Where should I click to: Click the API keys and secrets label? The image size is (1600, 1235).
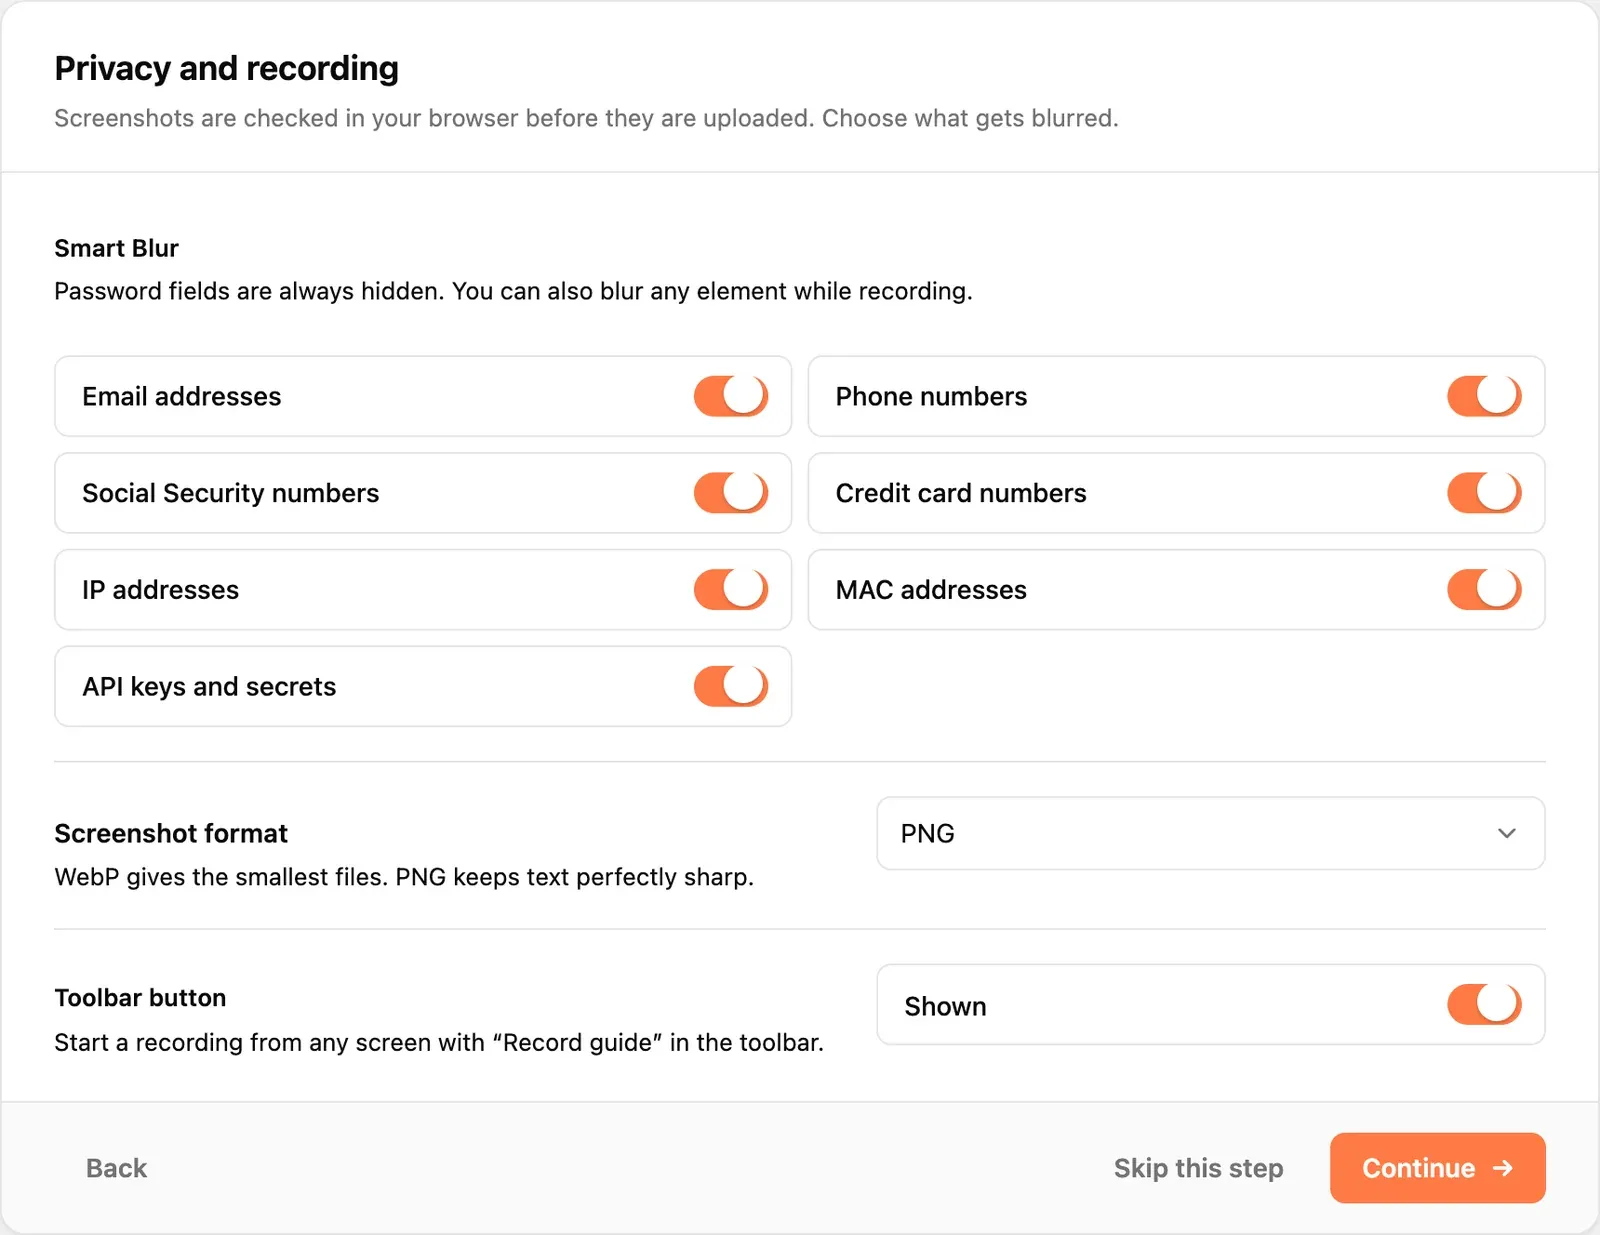click(209, 687)
